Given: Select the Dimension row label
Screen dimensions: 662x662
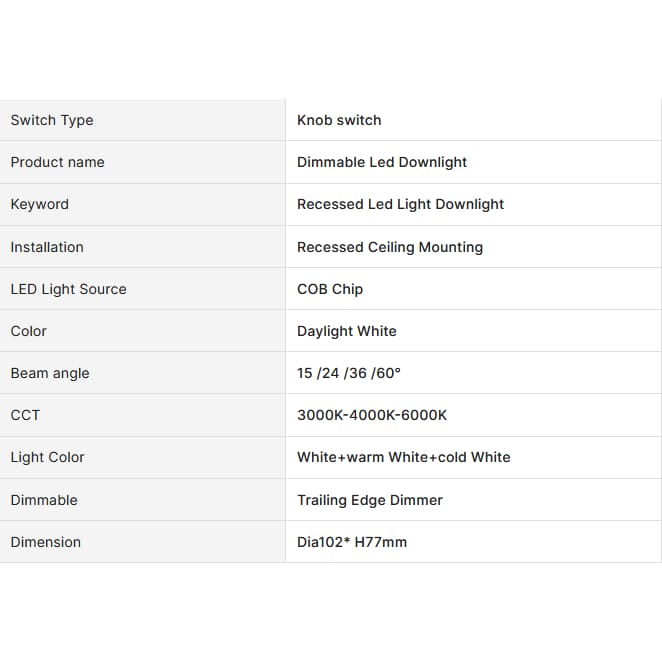Looking at the screenshot, I should click(x=46, y=542).
